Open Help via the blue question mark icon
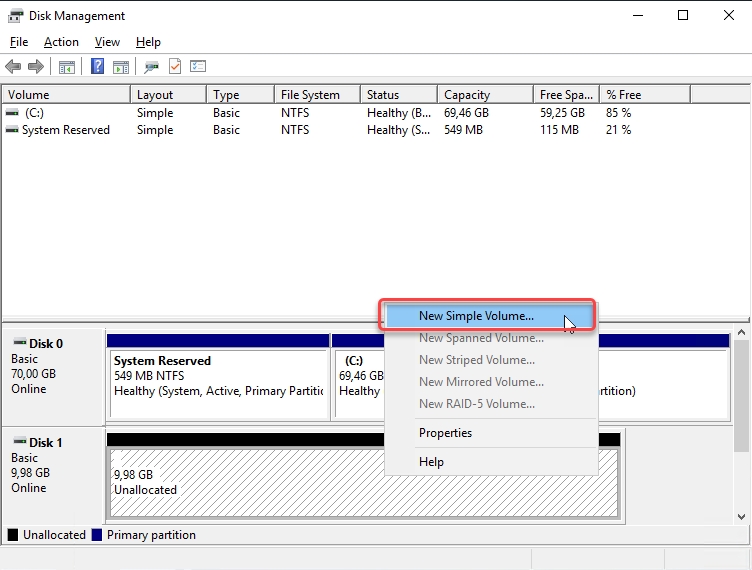Screen dimensions: 752x570 point(97,67)
